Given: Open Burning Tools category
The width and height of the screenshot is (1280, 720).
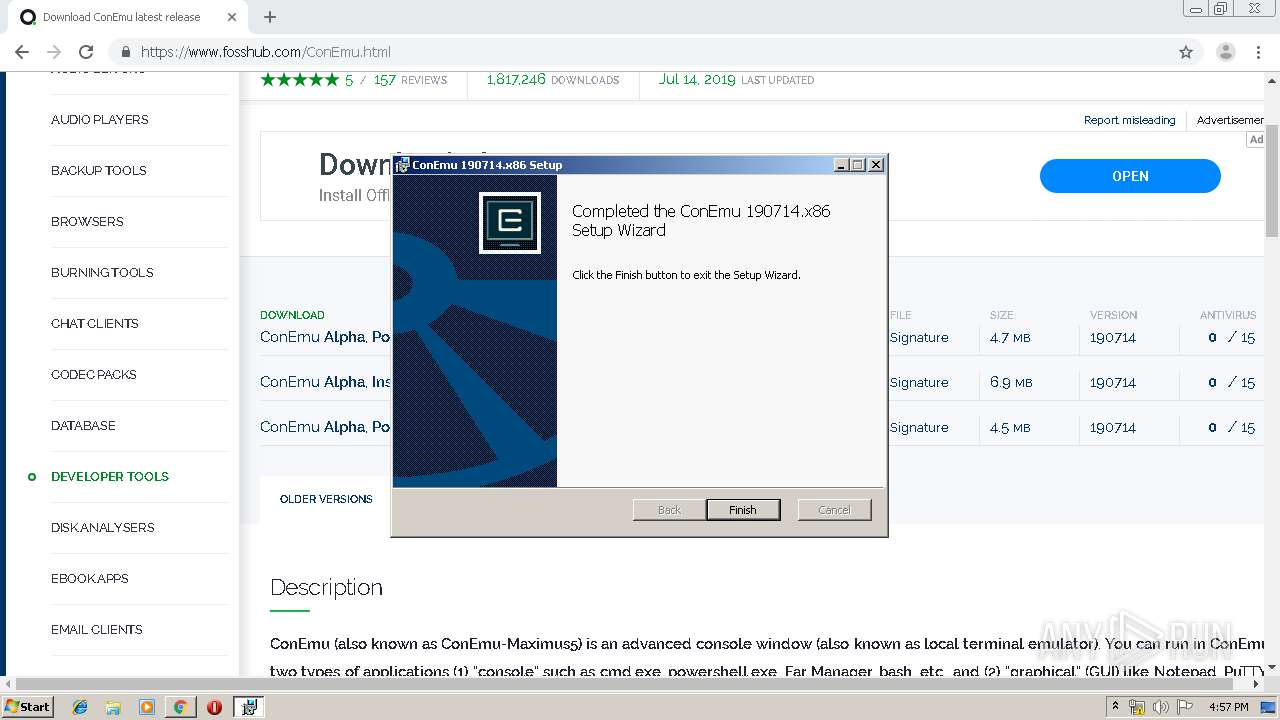Looking at the screenshot, I should (x=102, y=272).
